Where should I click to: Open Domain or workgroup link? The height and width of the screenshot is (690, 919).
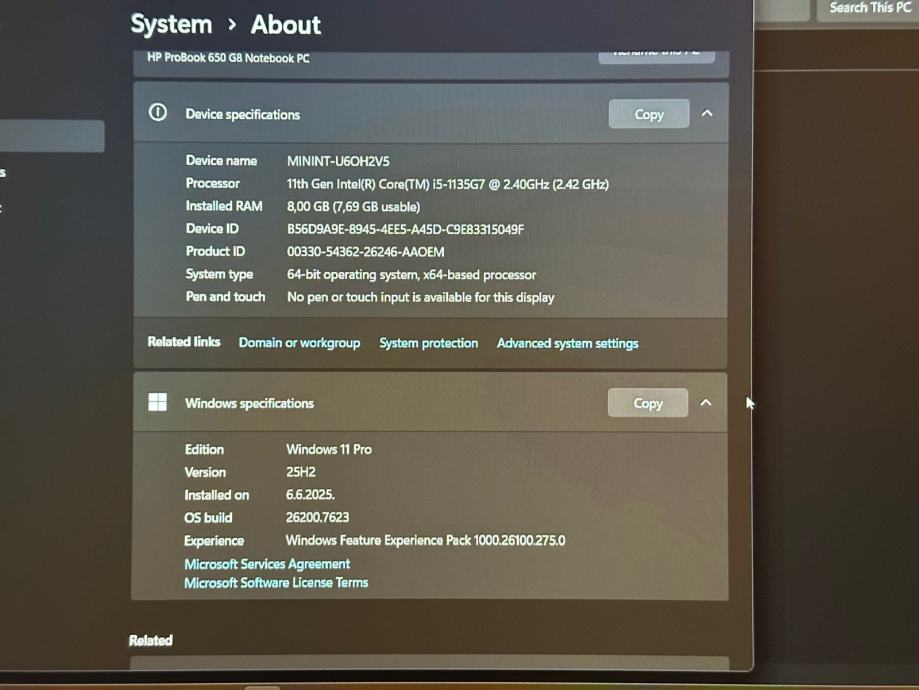(x=299, y=342)
